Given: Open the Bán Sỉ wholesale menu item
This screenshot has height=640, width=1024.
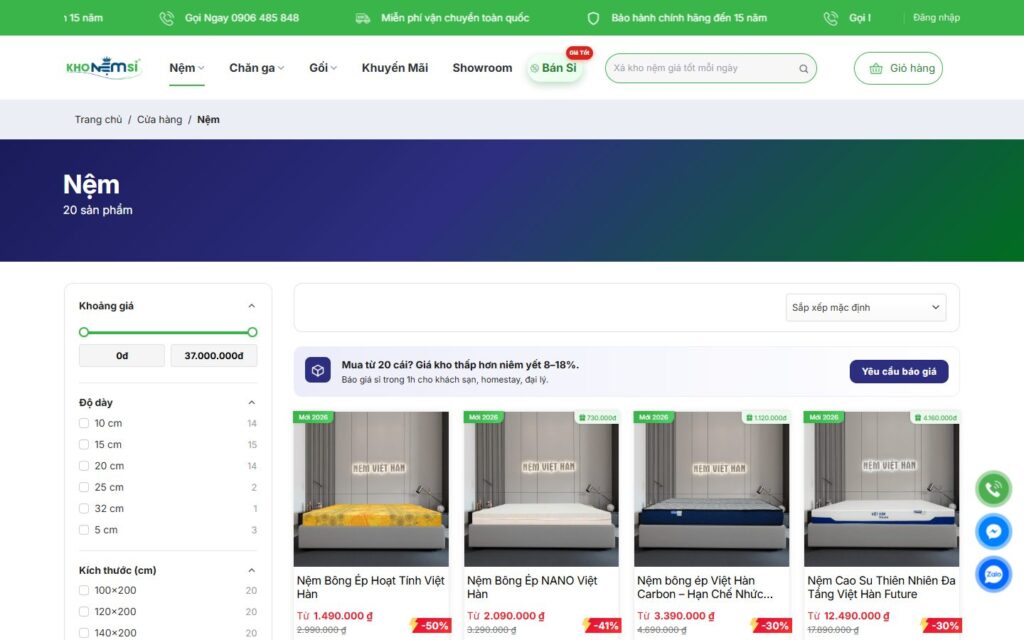Looking at the screenshot, I should point(554,68).
